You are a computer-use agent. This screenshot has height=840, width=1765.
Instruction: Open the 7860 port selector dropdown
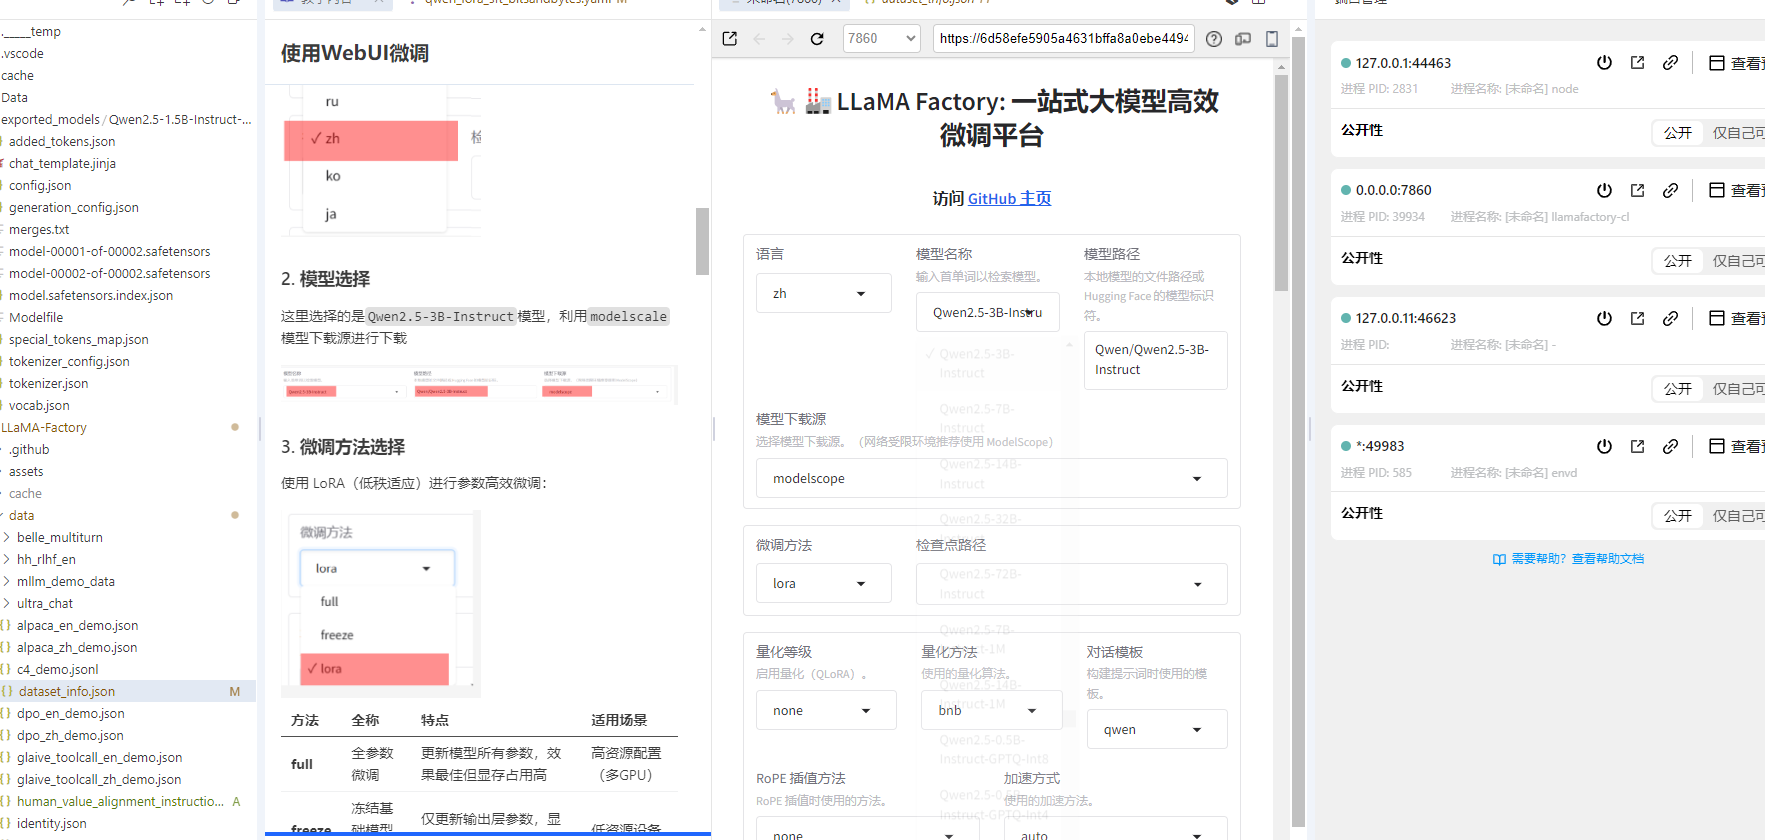pos(881,39)
